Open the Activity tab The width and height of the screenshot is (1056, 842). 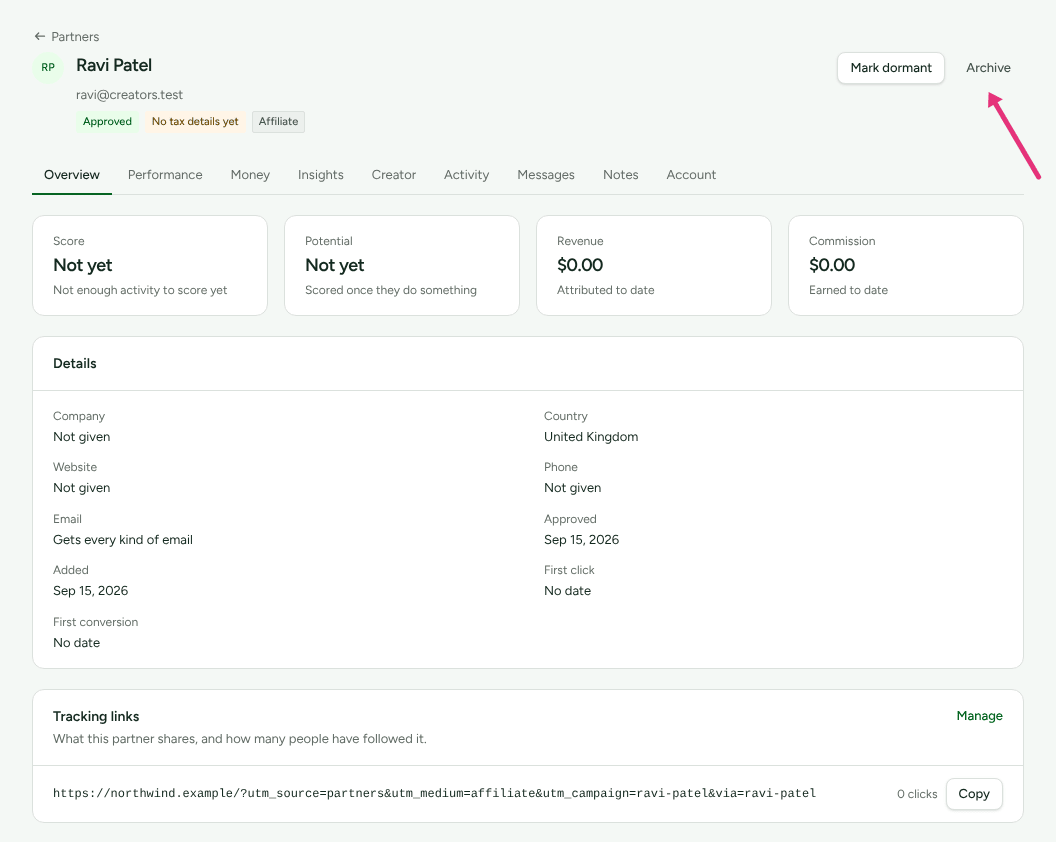[466, 174]
